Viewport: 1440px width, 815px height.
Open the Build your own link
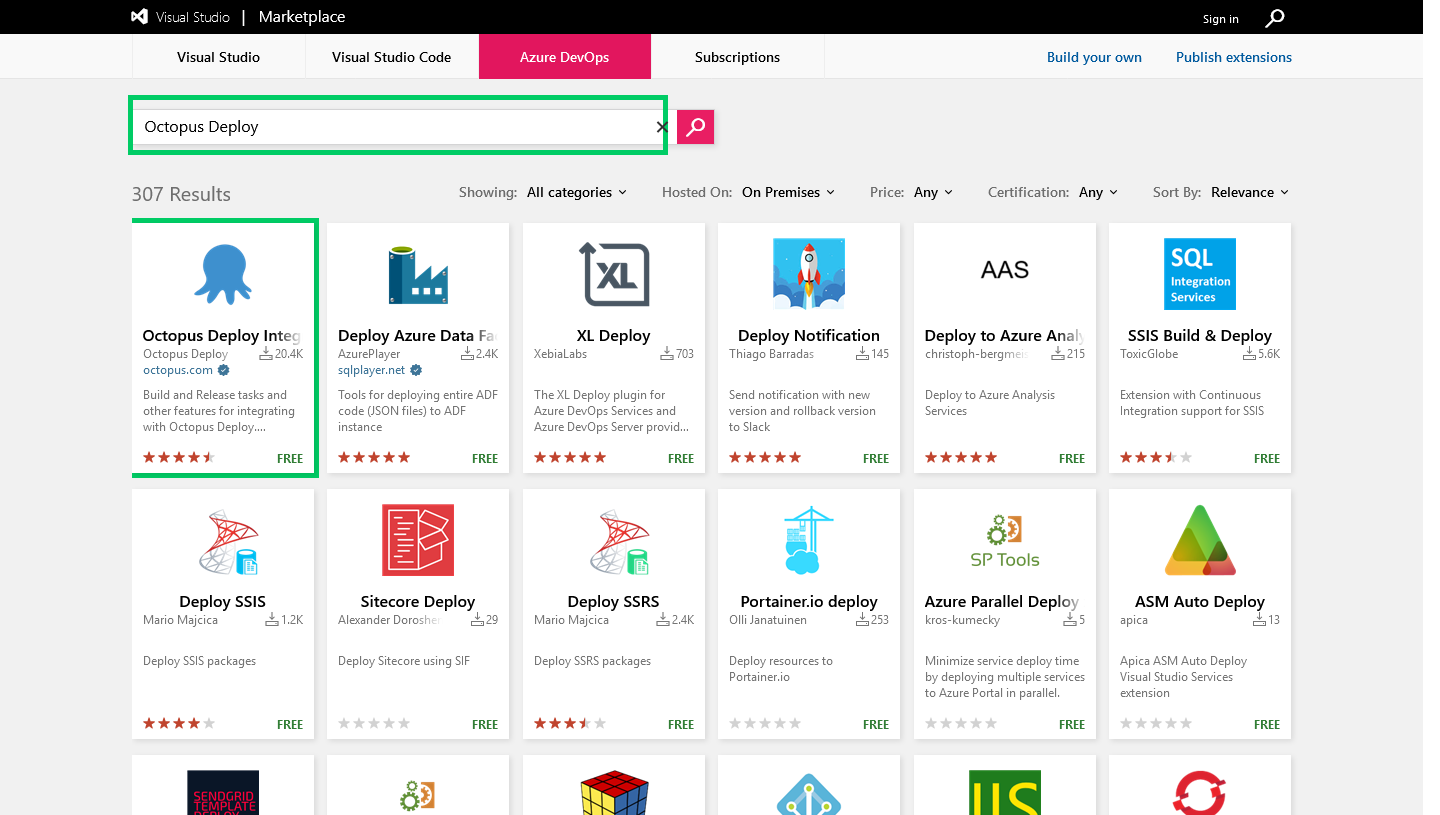pos(1094,57)
